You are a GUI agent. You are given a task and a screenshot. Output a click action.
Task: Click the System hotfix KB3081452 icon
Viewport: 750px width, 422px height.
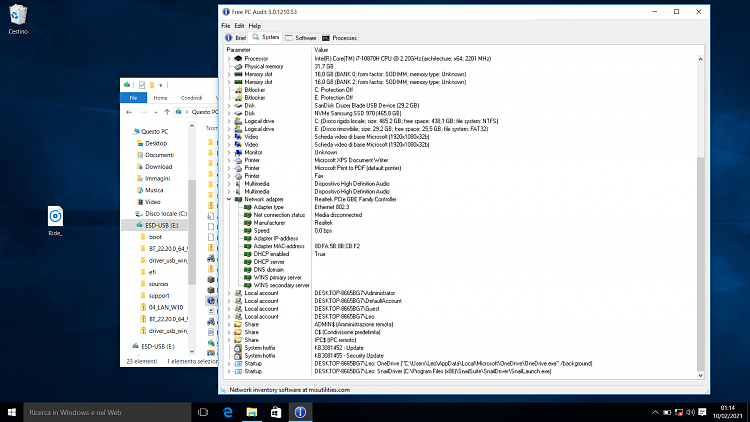pyautogui.click(x=238, y=348)
